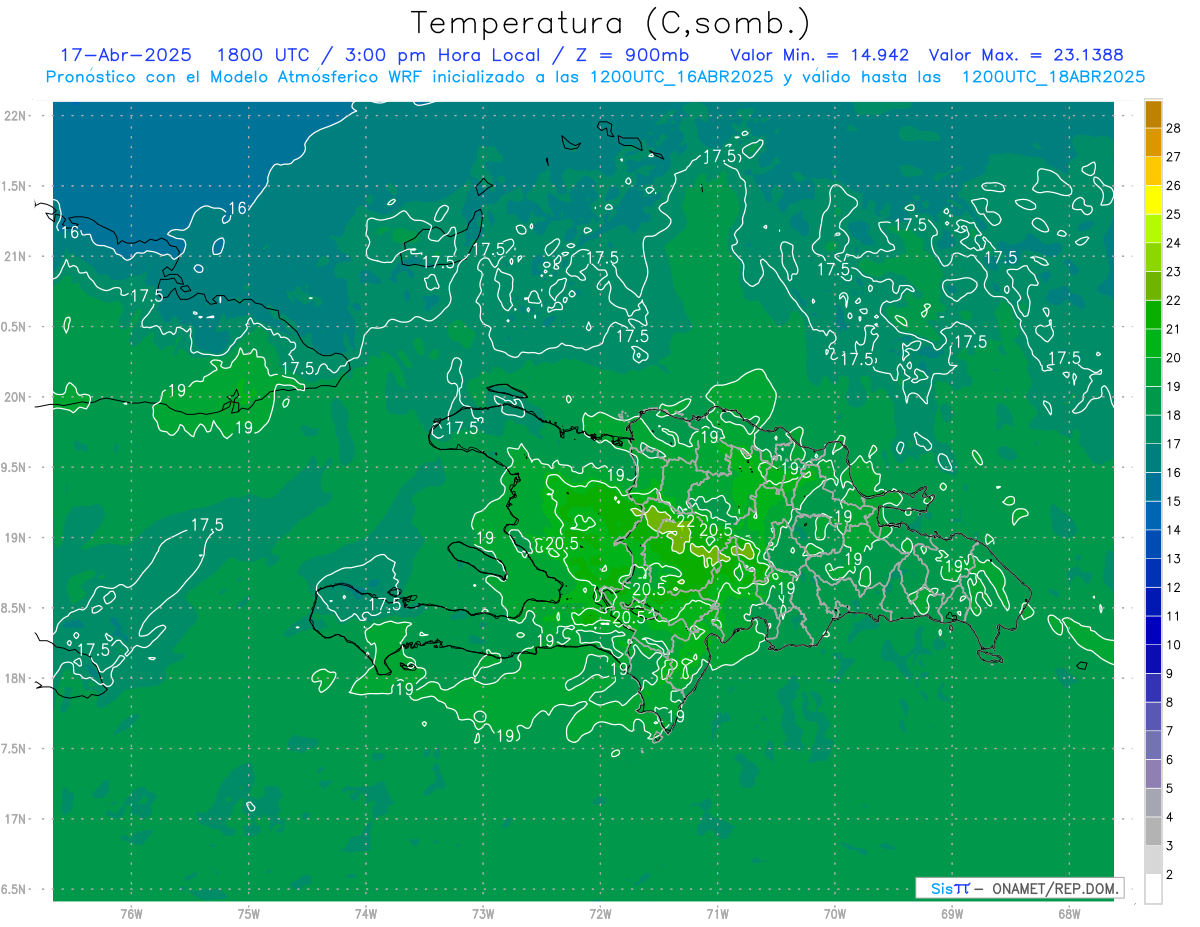Pick the bright yellow swatch between 25 and 26
Image resolution: width=1200 pixels, height=927 pixels.
[1153, 200]
